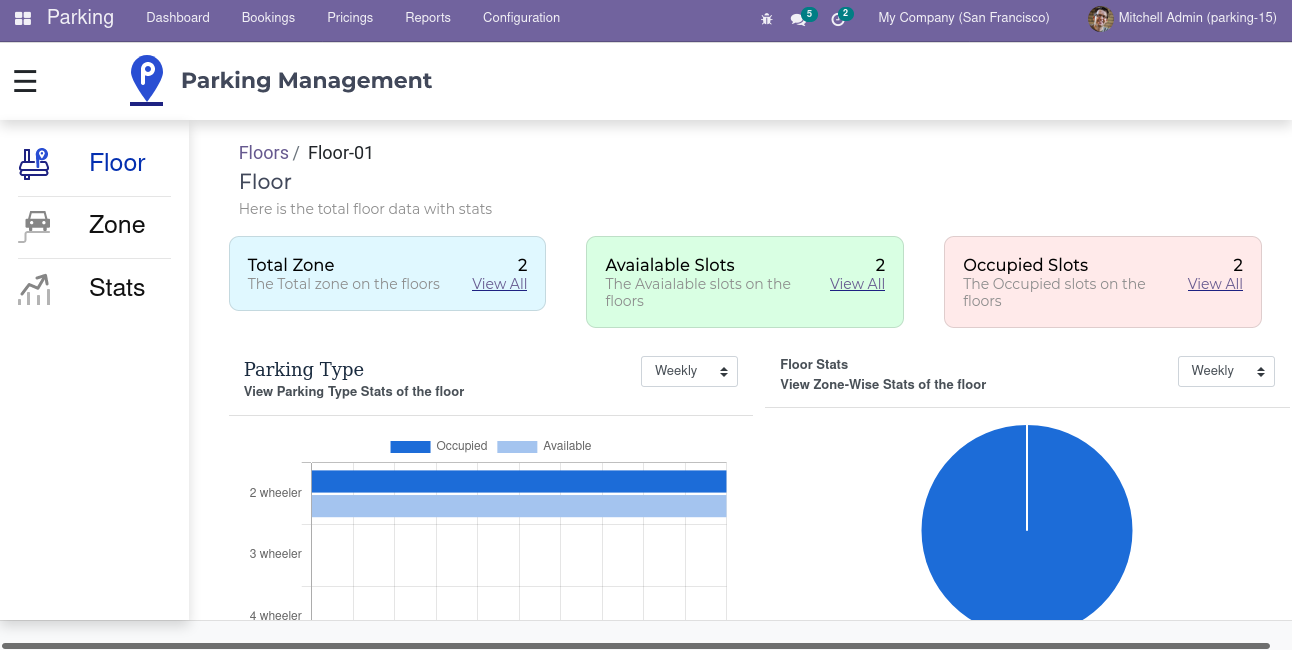Image resolution: width=1292 pixels, height=650 pixels.
Task: Click View All for Occupied Slots
Action: pos(1215,284)
